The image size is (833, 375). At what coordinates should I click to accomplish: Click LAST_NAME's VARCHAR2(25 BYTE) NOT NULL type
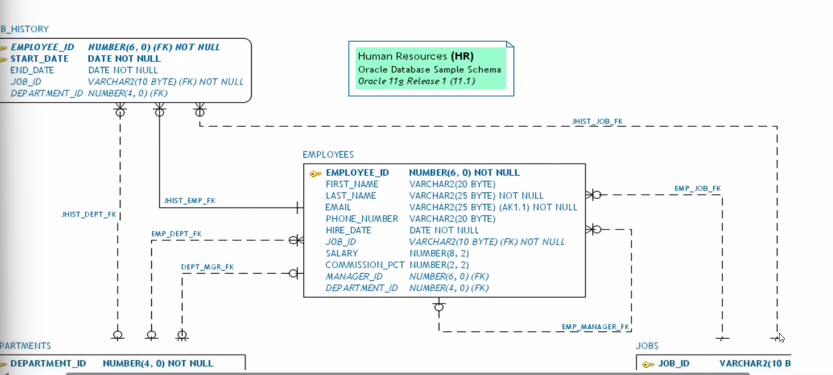[476, 196]
